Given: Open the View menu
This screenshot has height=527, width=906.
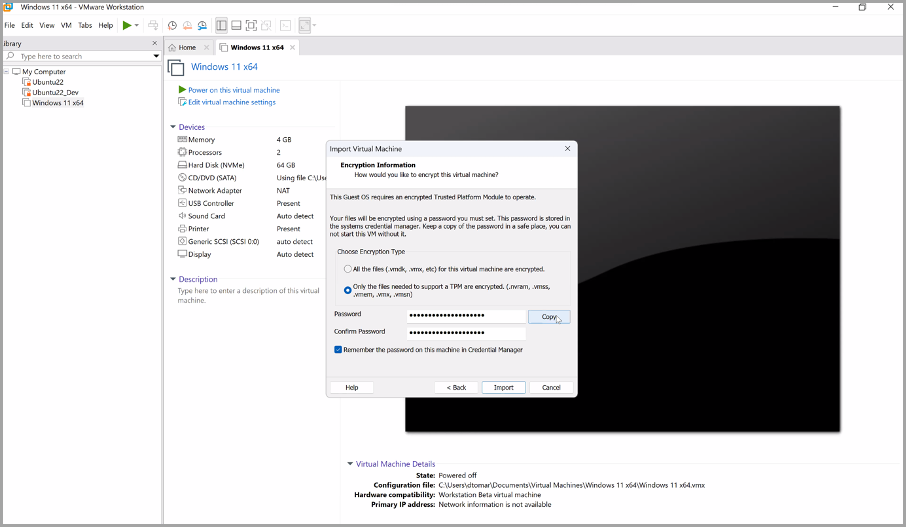Looking at the screenshot, I should tap(47, 25).
